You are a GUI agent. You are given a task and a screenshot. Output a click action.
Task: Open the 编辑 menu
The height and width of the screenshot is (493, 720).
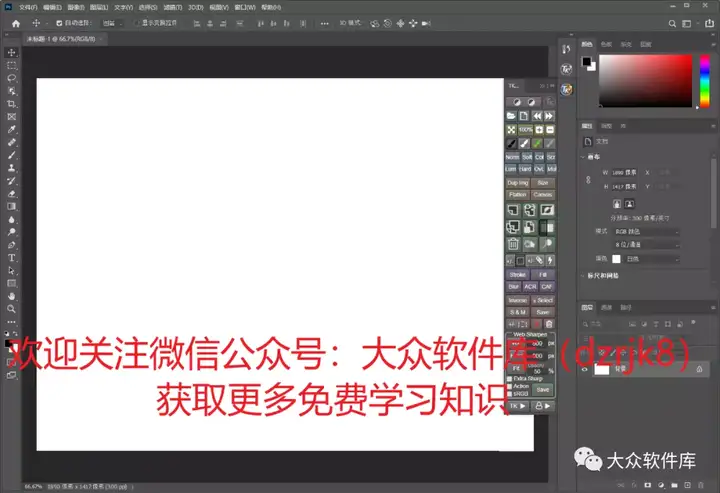point(52,7)
